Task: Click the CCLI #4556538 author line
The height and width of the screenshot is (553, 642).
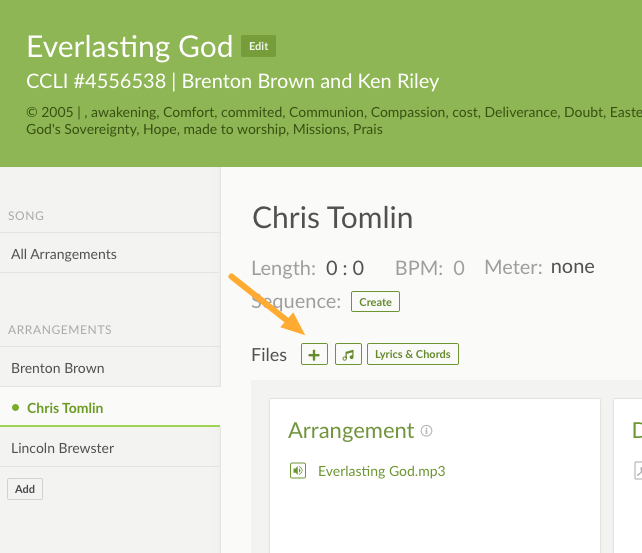Action: 233,81
